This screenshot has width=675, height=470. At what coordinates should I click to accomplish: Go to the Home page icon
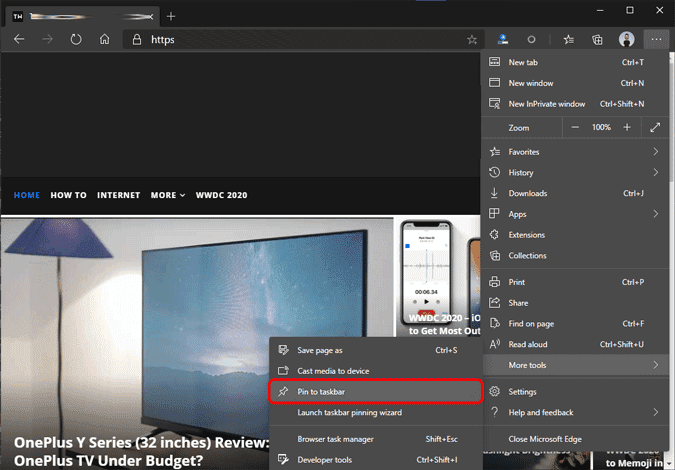pos(105,40)
